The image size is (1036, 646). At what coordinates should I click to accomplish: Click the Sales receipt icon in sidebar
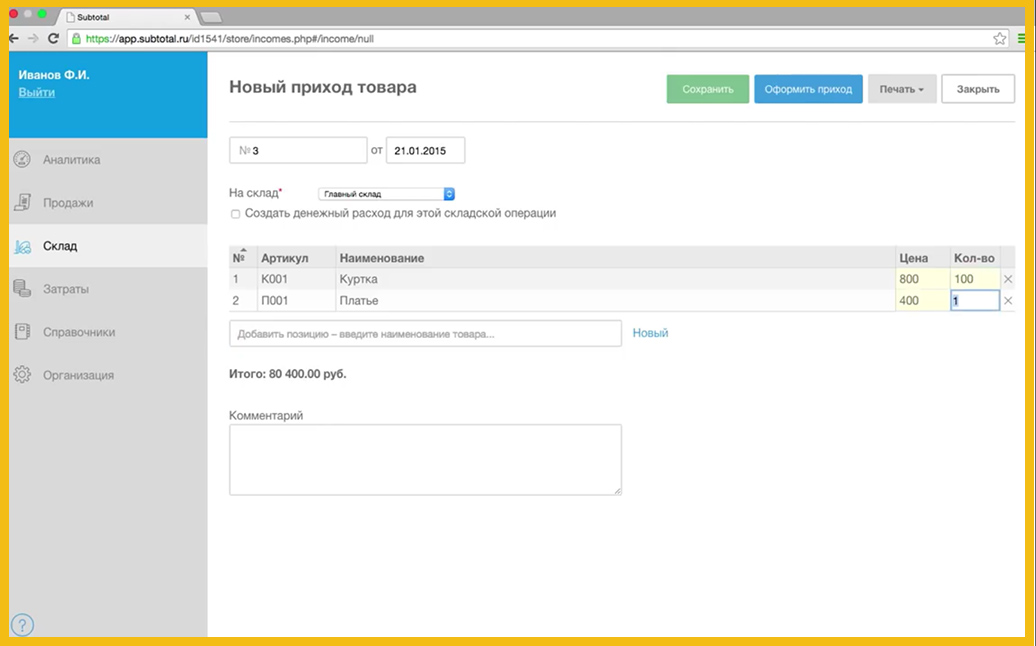[22, 203]
